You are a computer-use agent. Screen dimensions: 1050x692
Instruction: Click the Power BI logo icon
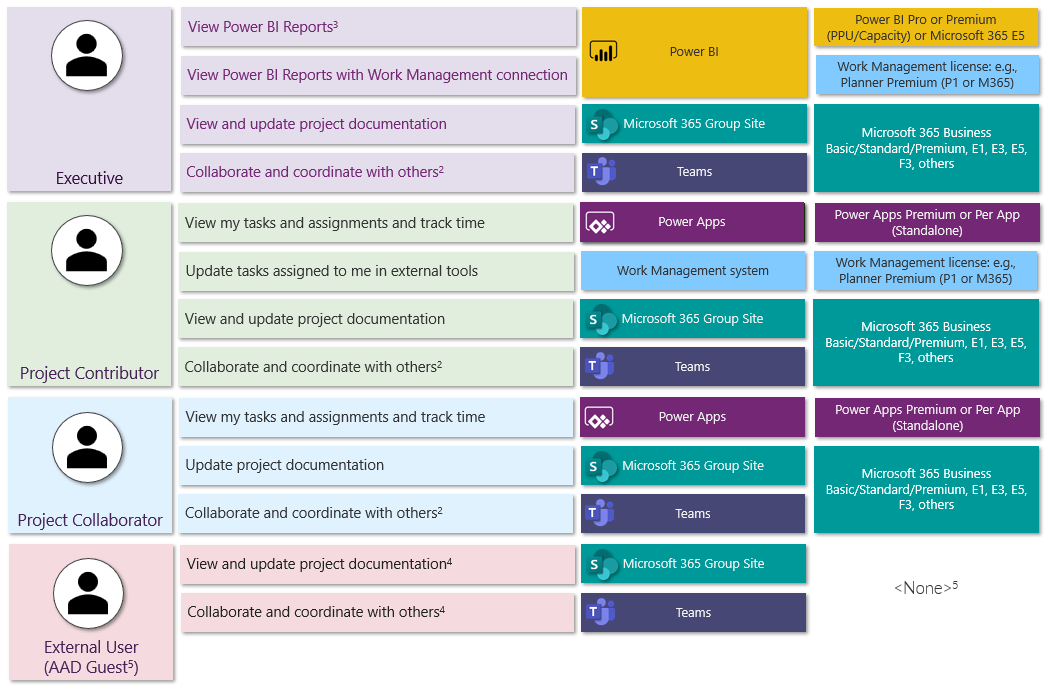(602, 52)
